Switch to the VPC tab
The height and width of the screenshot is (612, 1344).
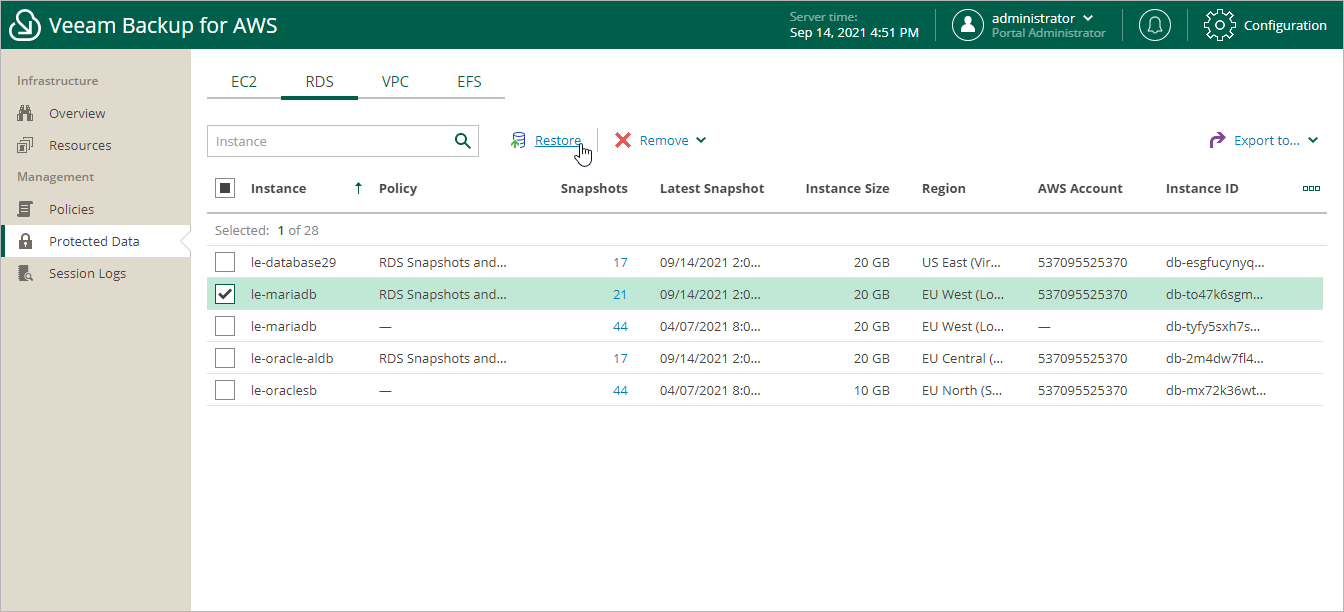click(395, 82)
